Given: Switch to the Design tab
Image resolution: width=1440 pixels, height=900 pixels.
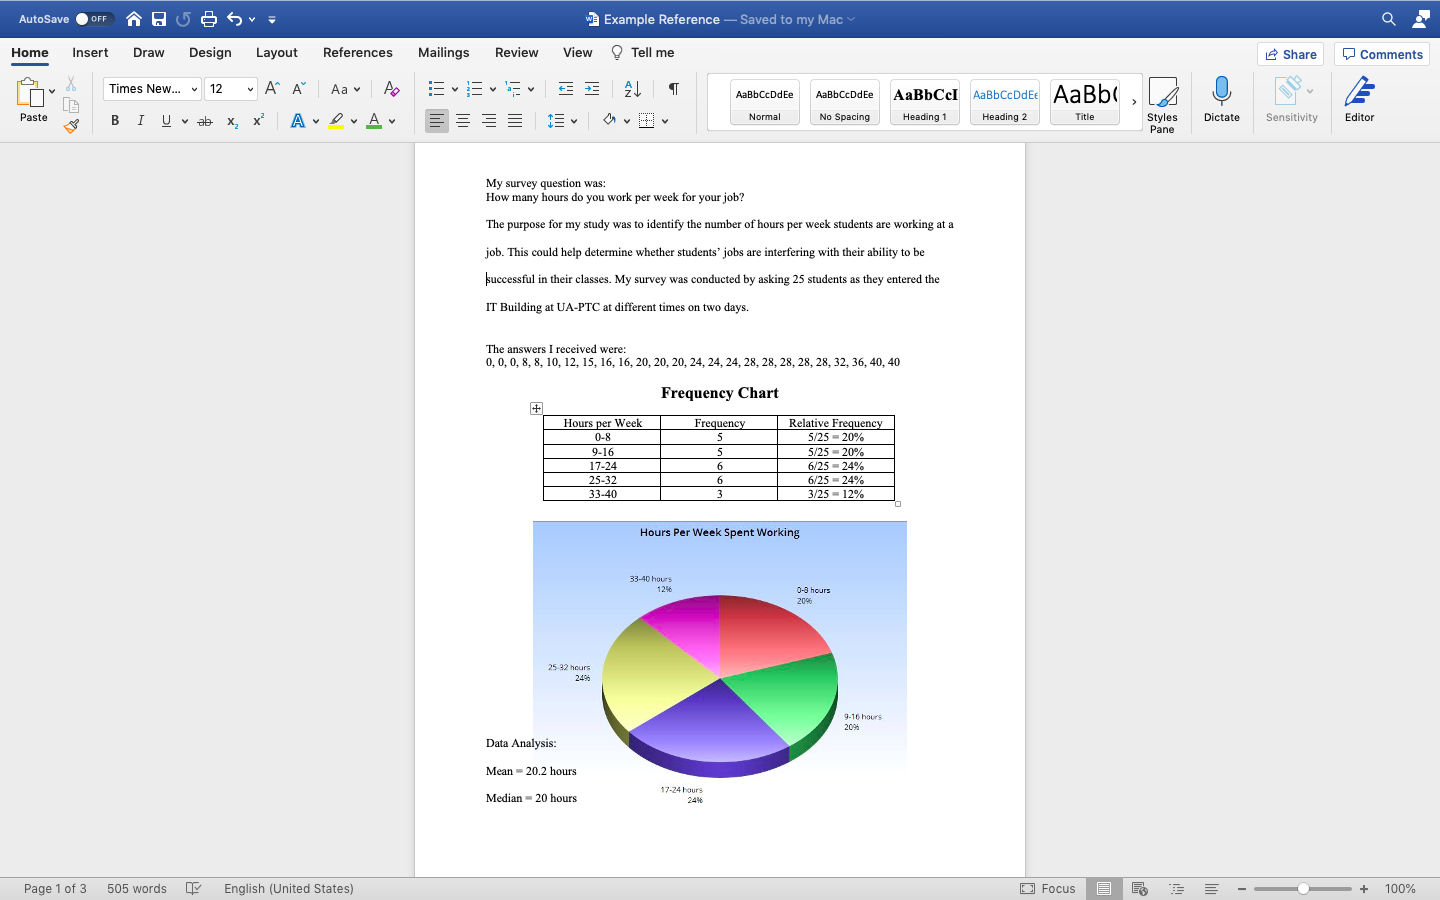Looking at the screenshot, I should [210, 53].
